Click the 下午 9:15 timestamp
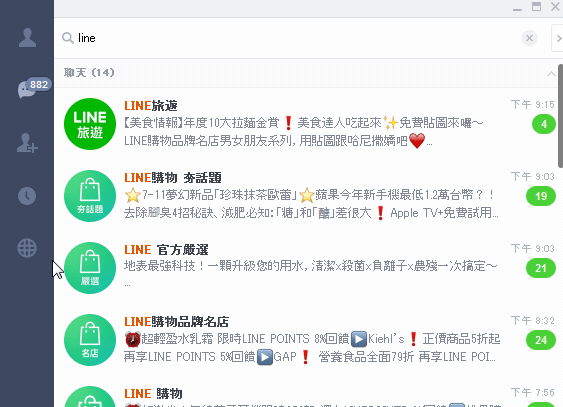Viewport: 563px width, 407px height. [533, 104]
